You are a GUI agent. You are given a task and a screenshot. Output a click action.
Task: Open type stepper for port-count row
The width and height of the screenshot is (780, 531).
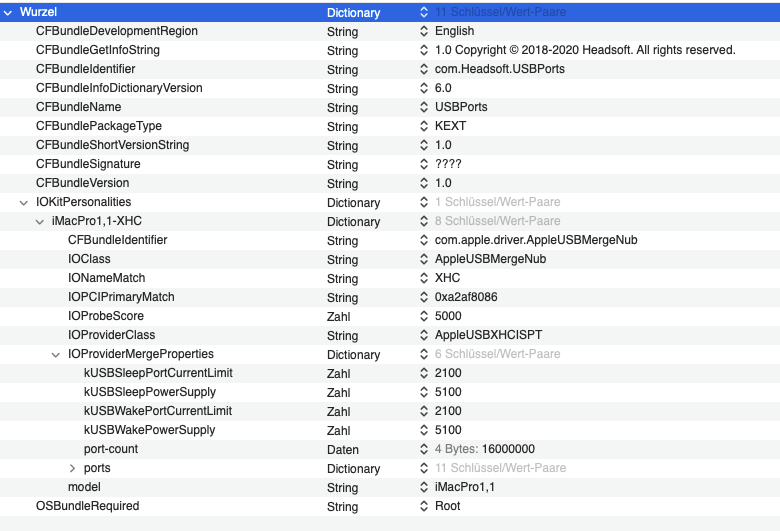click(424, 449)
